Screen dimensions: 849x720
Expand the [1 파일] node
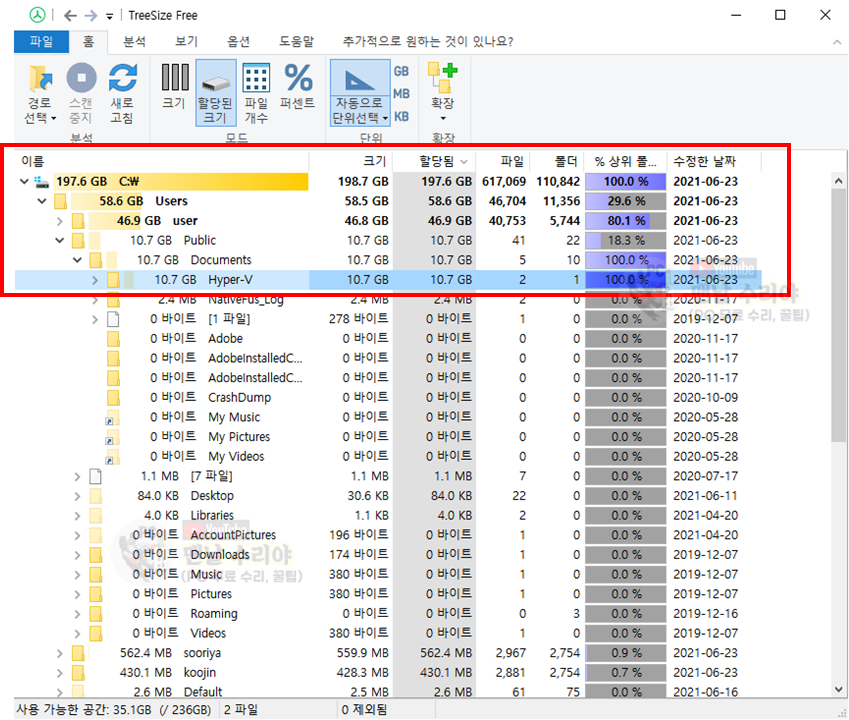click(95, 319)
